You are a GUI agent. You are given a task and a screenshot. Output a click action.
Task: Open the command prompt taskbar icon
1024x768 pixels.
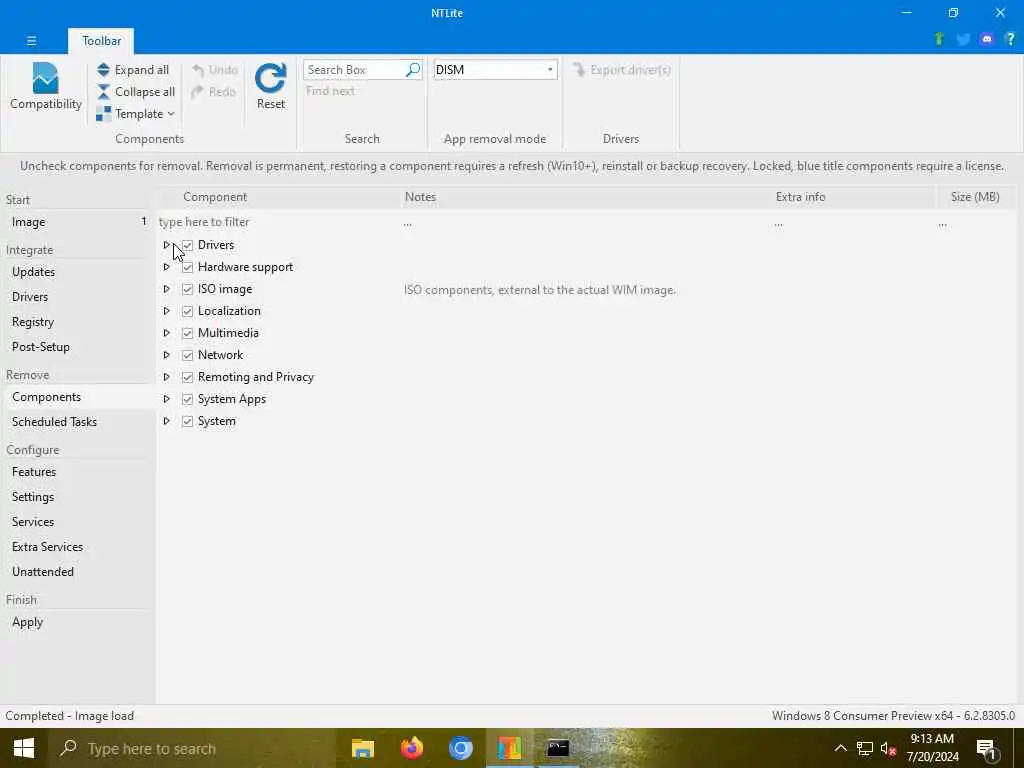coord(558,748)
